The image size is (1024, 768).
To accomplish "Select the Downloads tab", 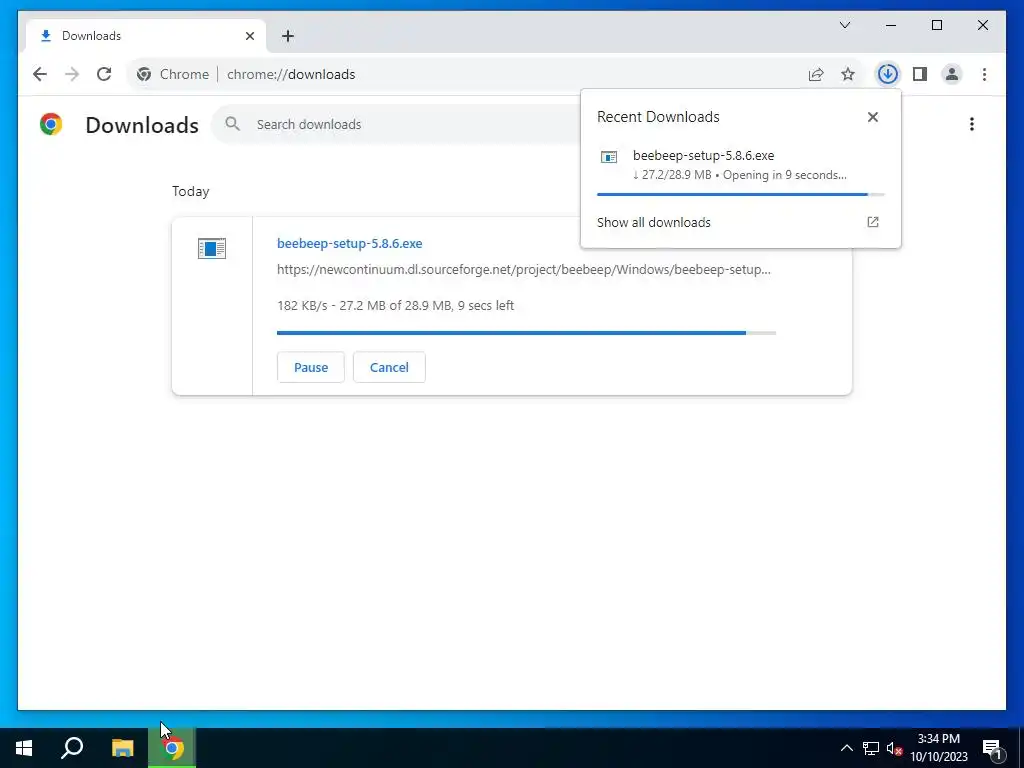I will click(146, 36).
